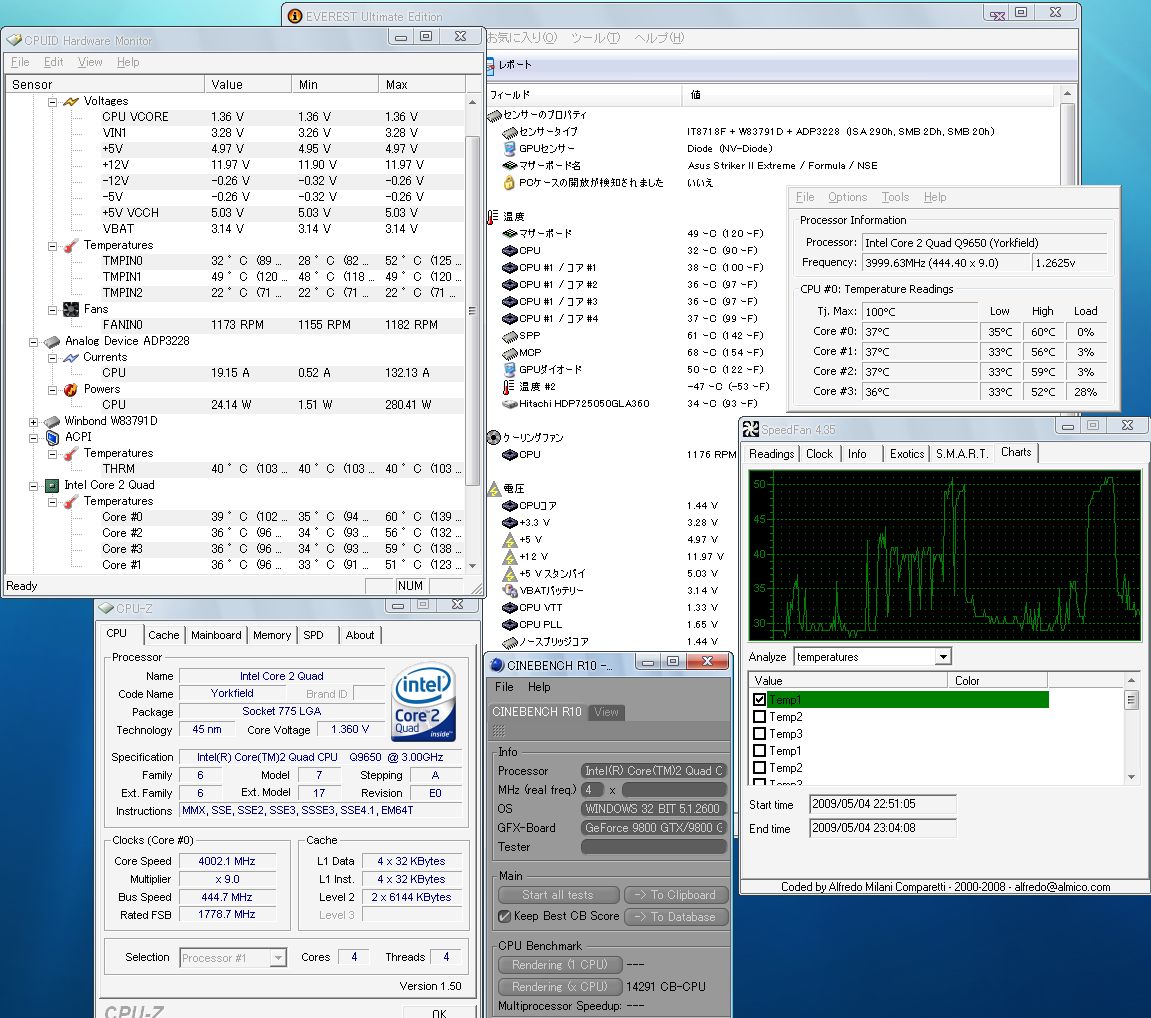Click the Intel Core 2 Quad chip icon
The height and width of the screenshot is (1018, 1151).
click(52, 485)
